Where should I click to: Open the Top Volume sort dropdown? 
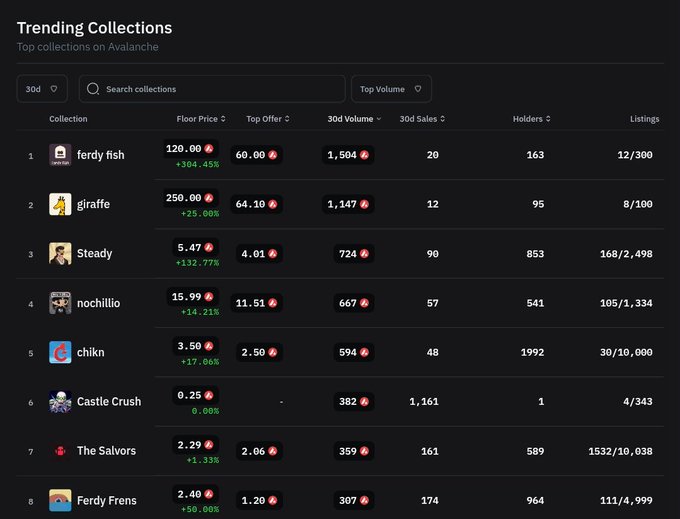coord(391,89)
